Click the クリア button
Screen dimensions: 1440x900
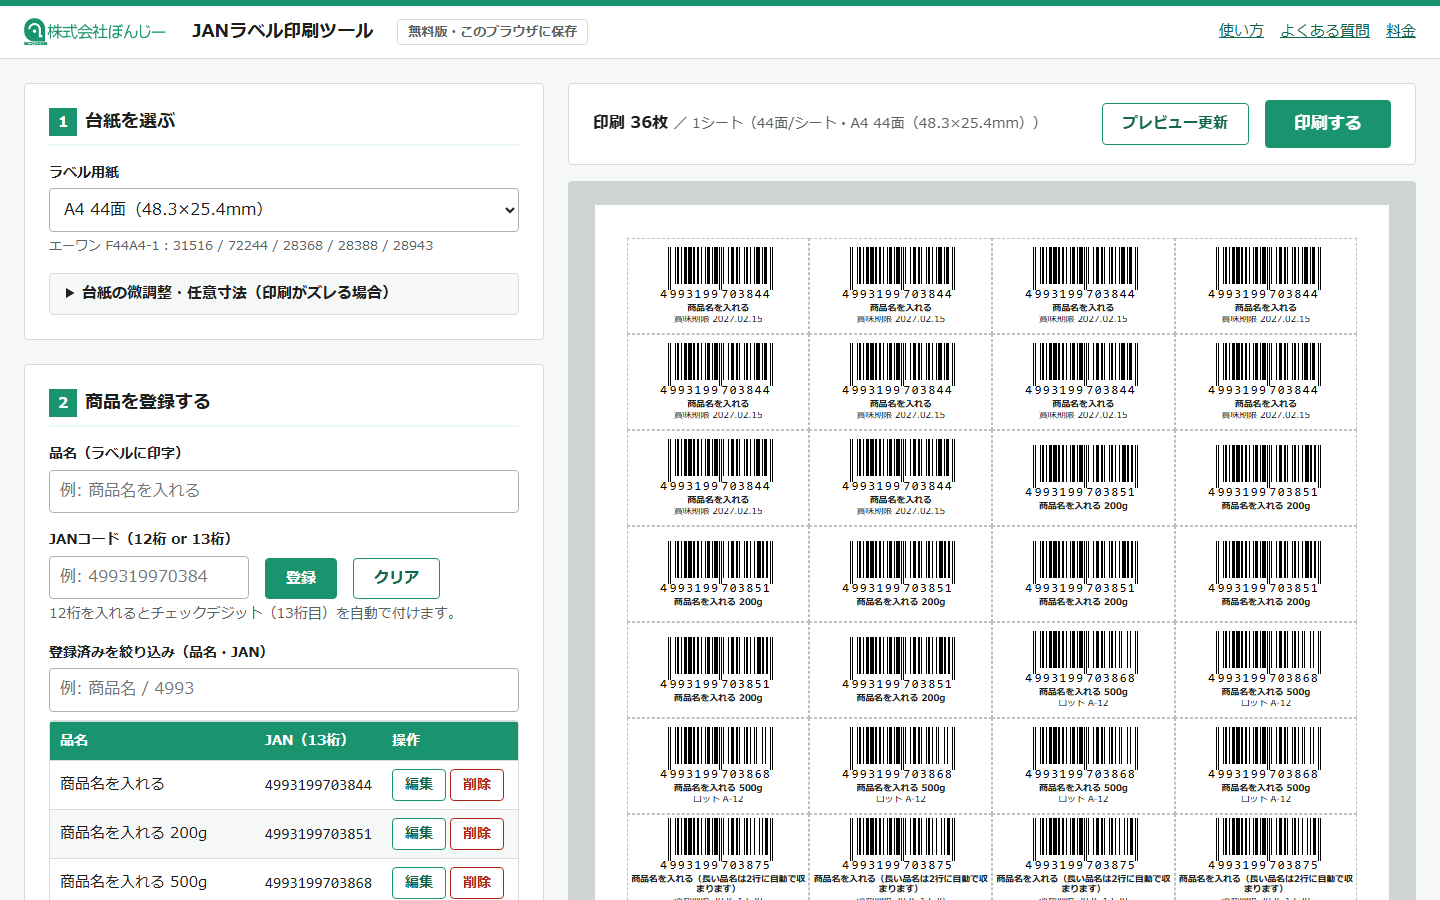point(396,578)
